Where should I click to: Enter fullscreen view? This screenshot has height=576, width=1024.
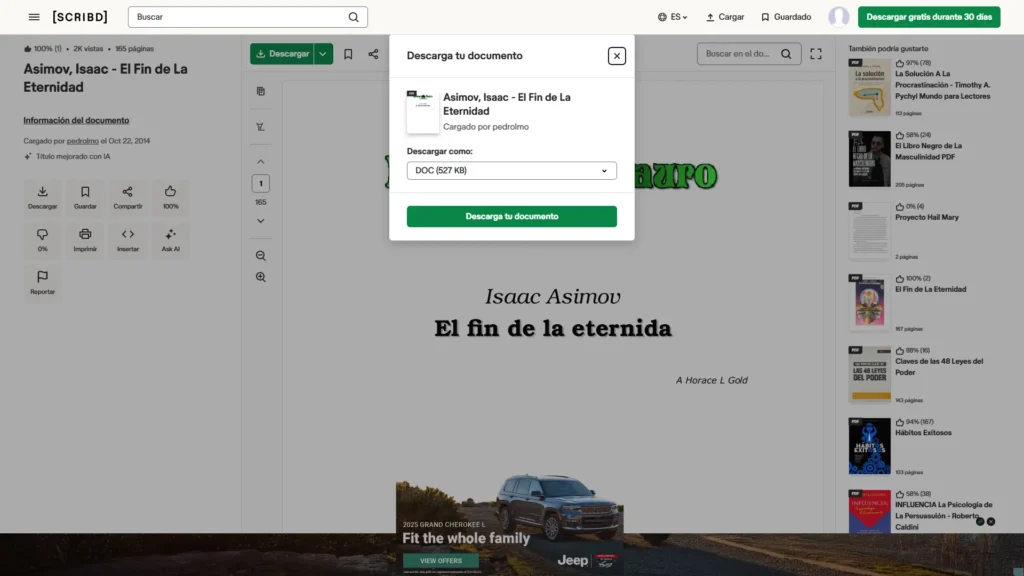pos(816,54)
